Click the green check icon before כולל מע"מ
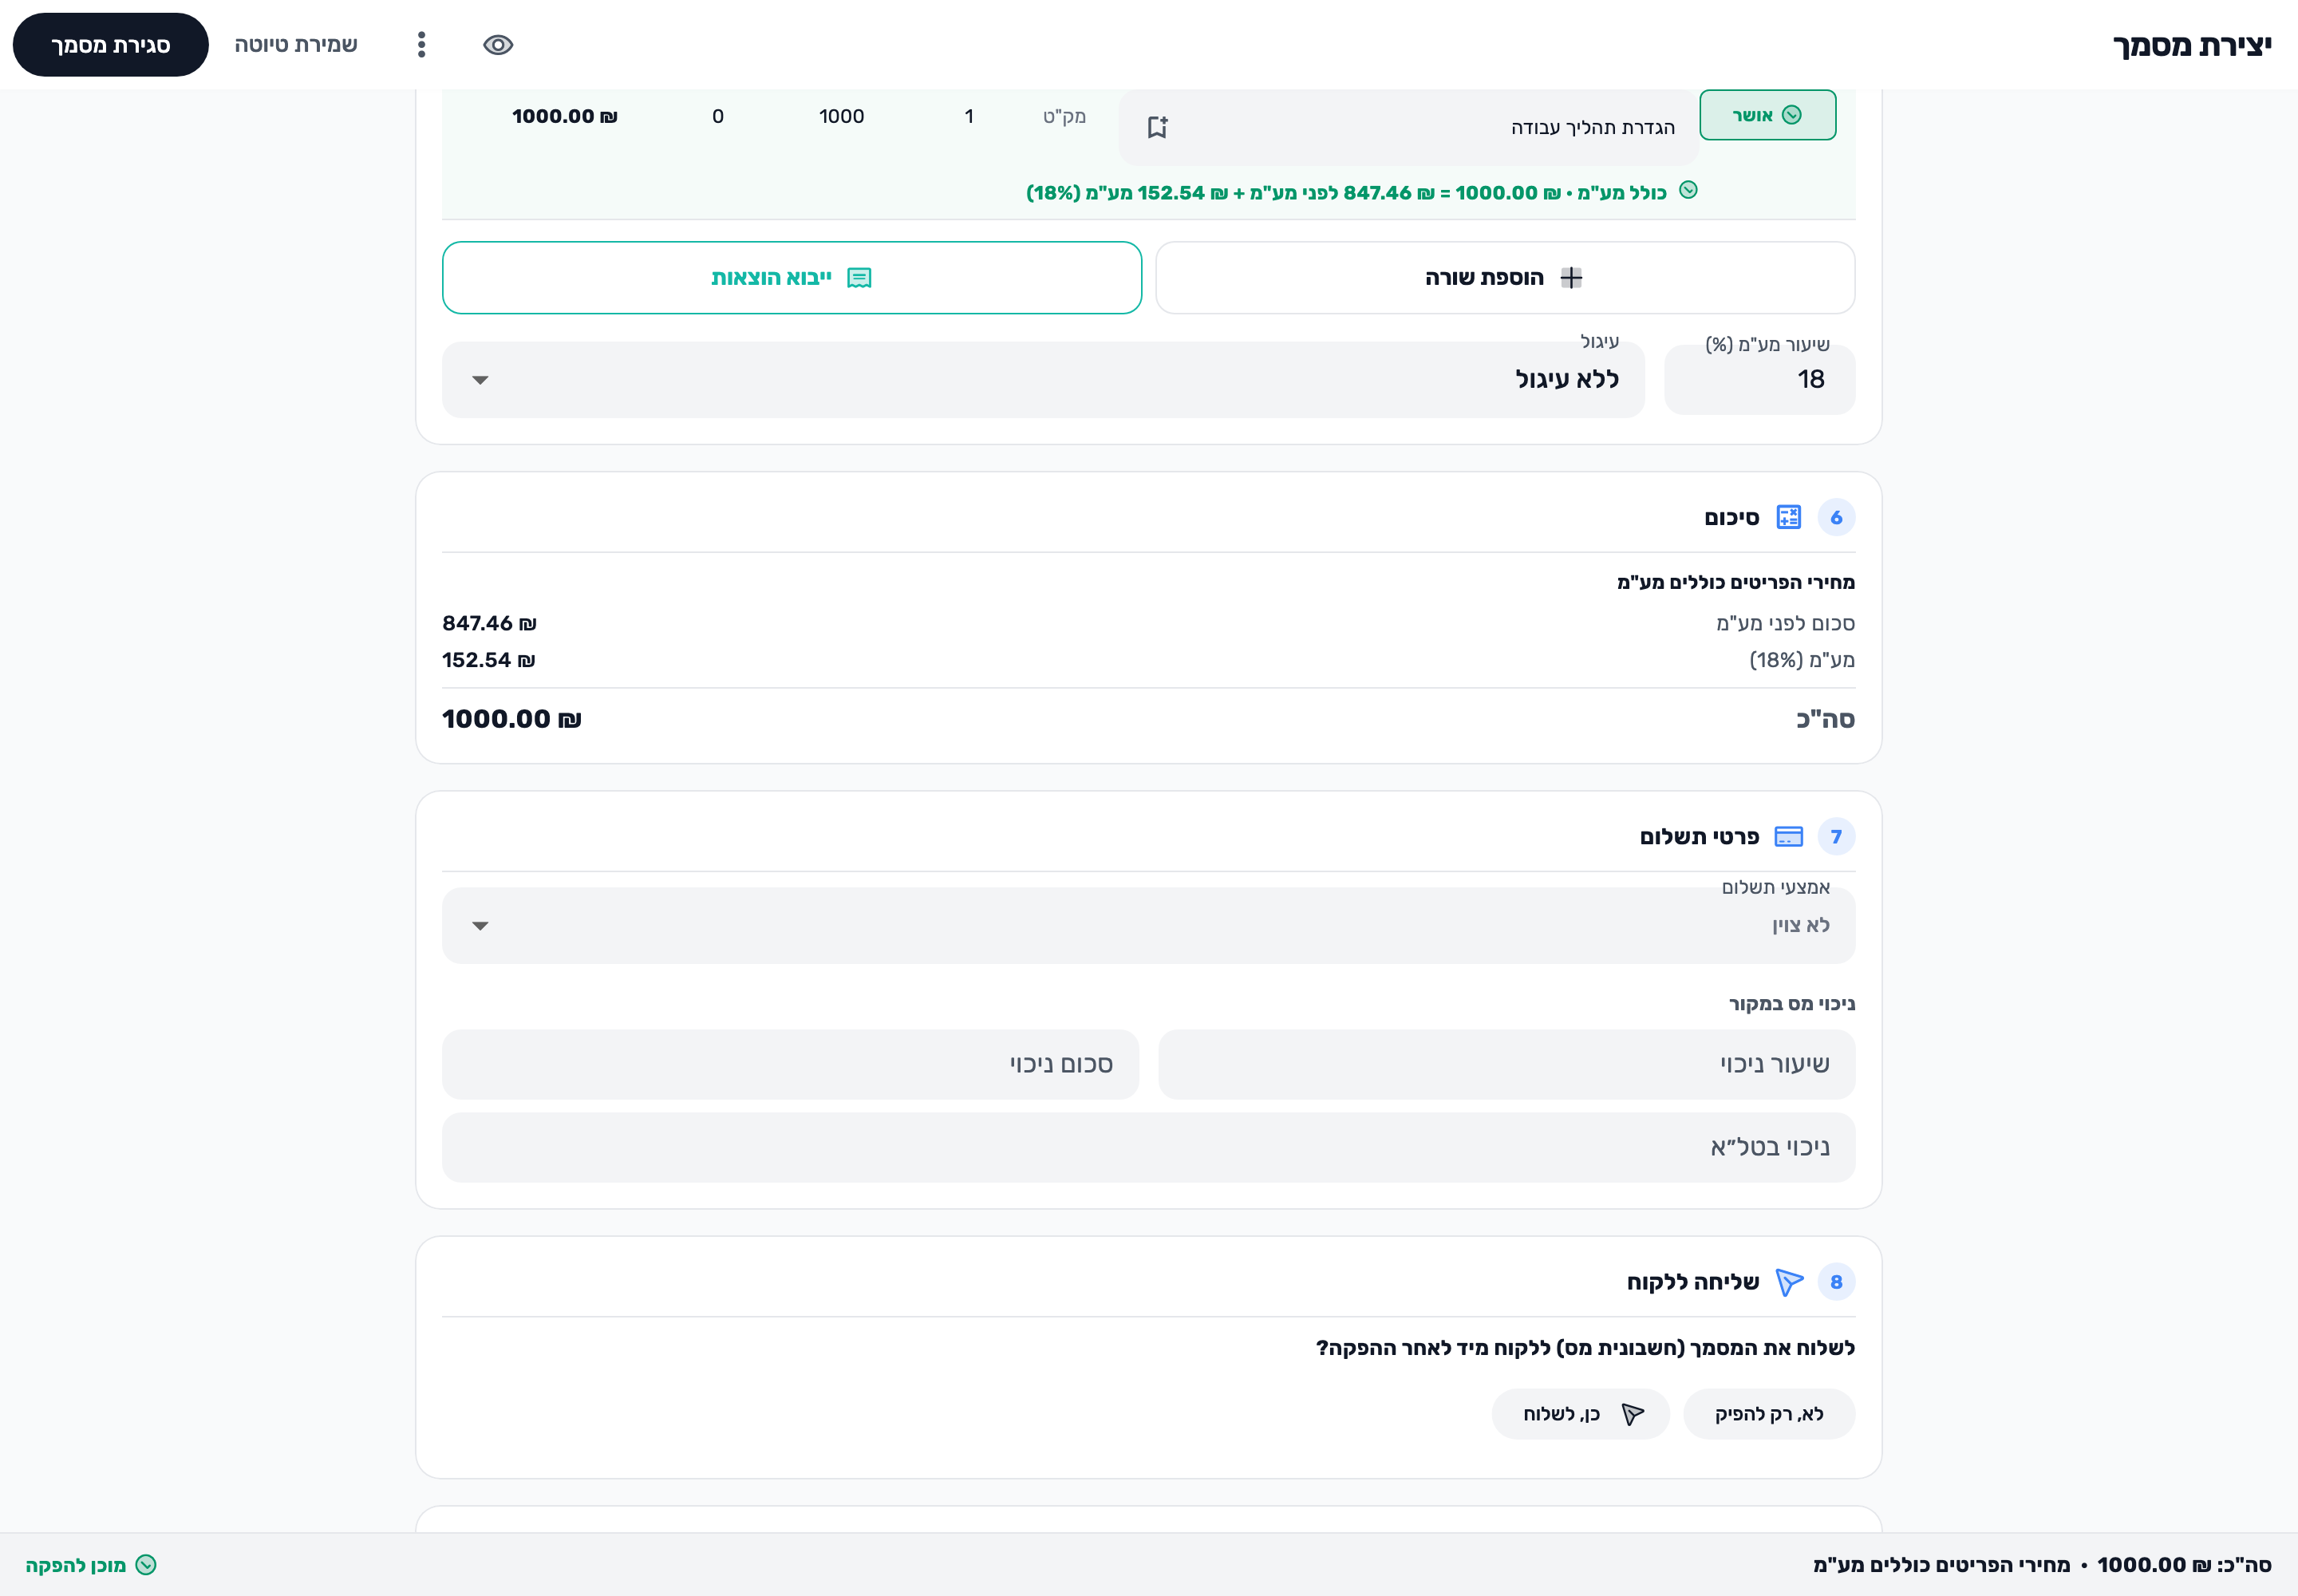This screenshot has height=1596, width=2298. pos(1688,190)
